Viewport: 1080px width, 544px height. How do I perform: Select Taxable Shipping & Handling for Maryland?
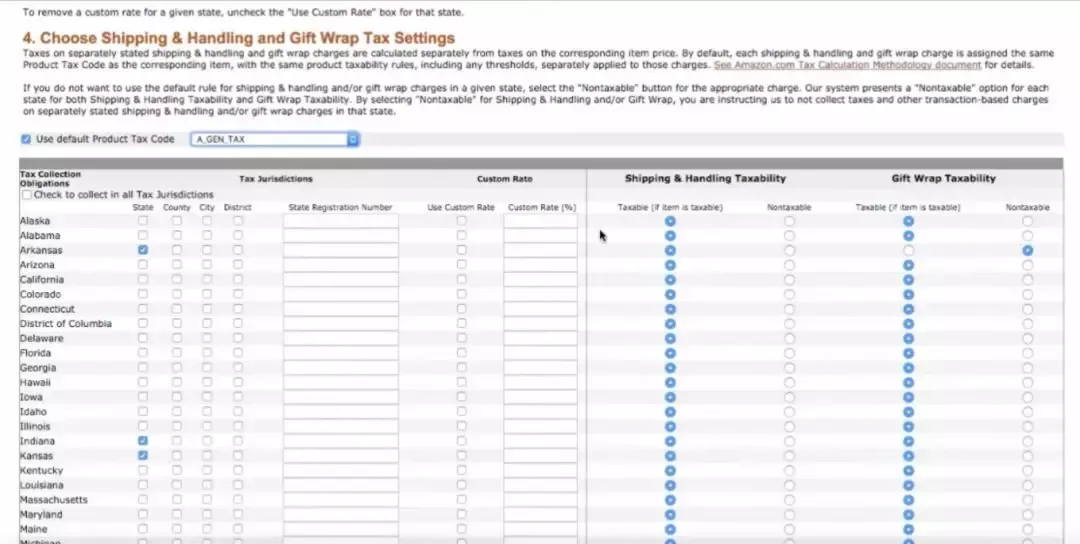click(x=670, y=514)
